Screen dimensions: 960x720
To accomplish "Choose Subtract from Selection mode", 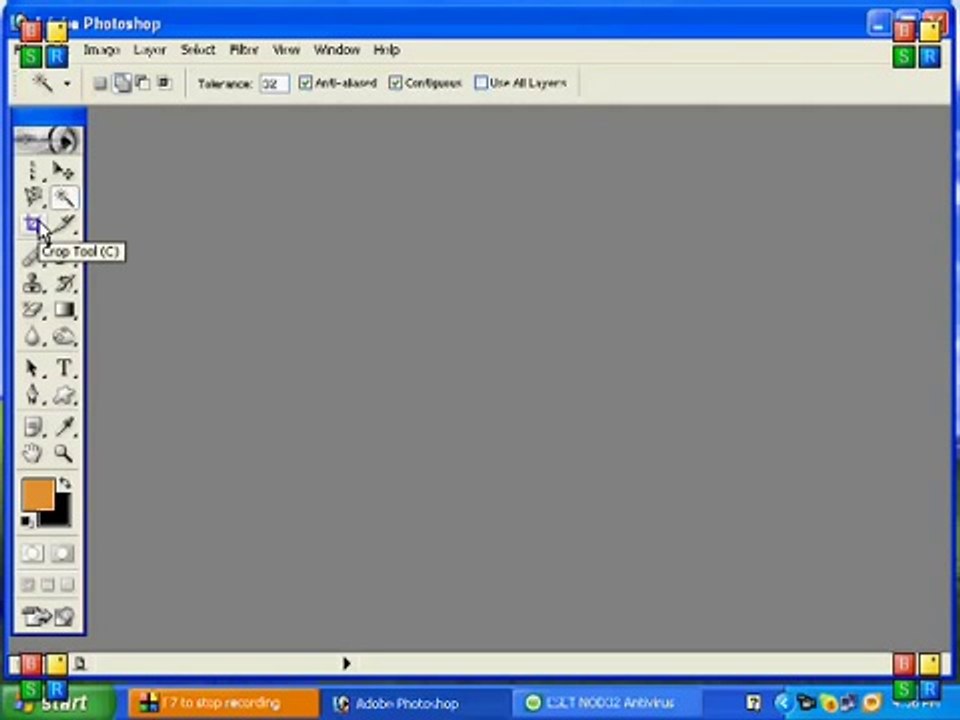I will point(143,83).
